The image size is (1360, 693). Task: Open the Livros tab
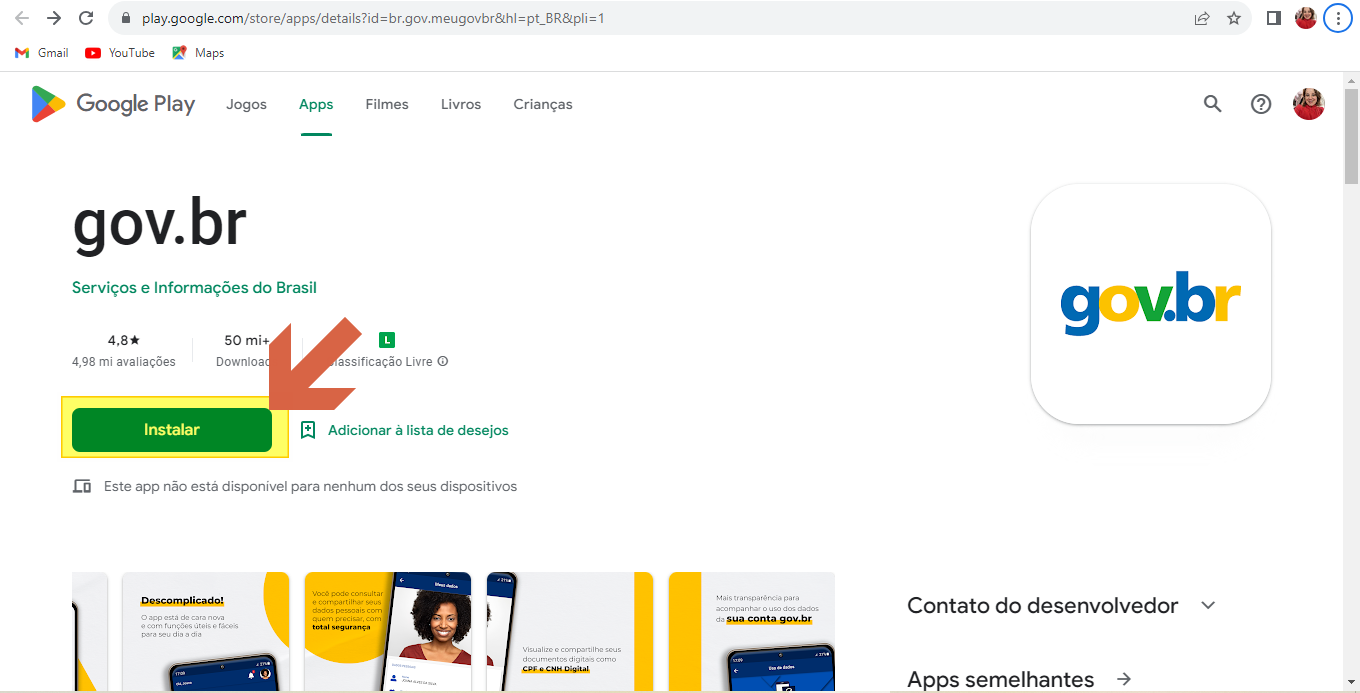[461, 104]
